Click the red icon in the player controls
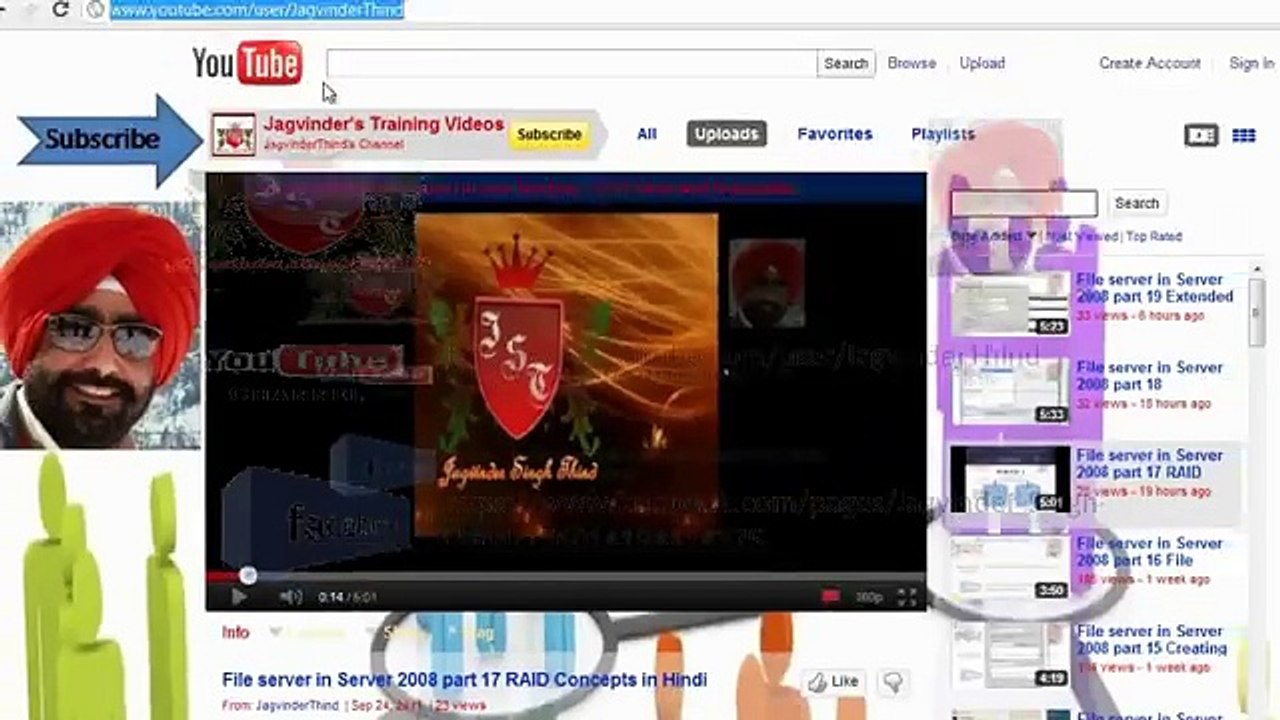The height and width of the screenshot is (720, 1280). tap(830, 597)
